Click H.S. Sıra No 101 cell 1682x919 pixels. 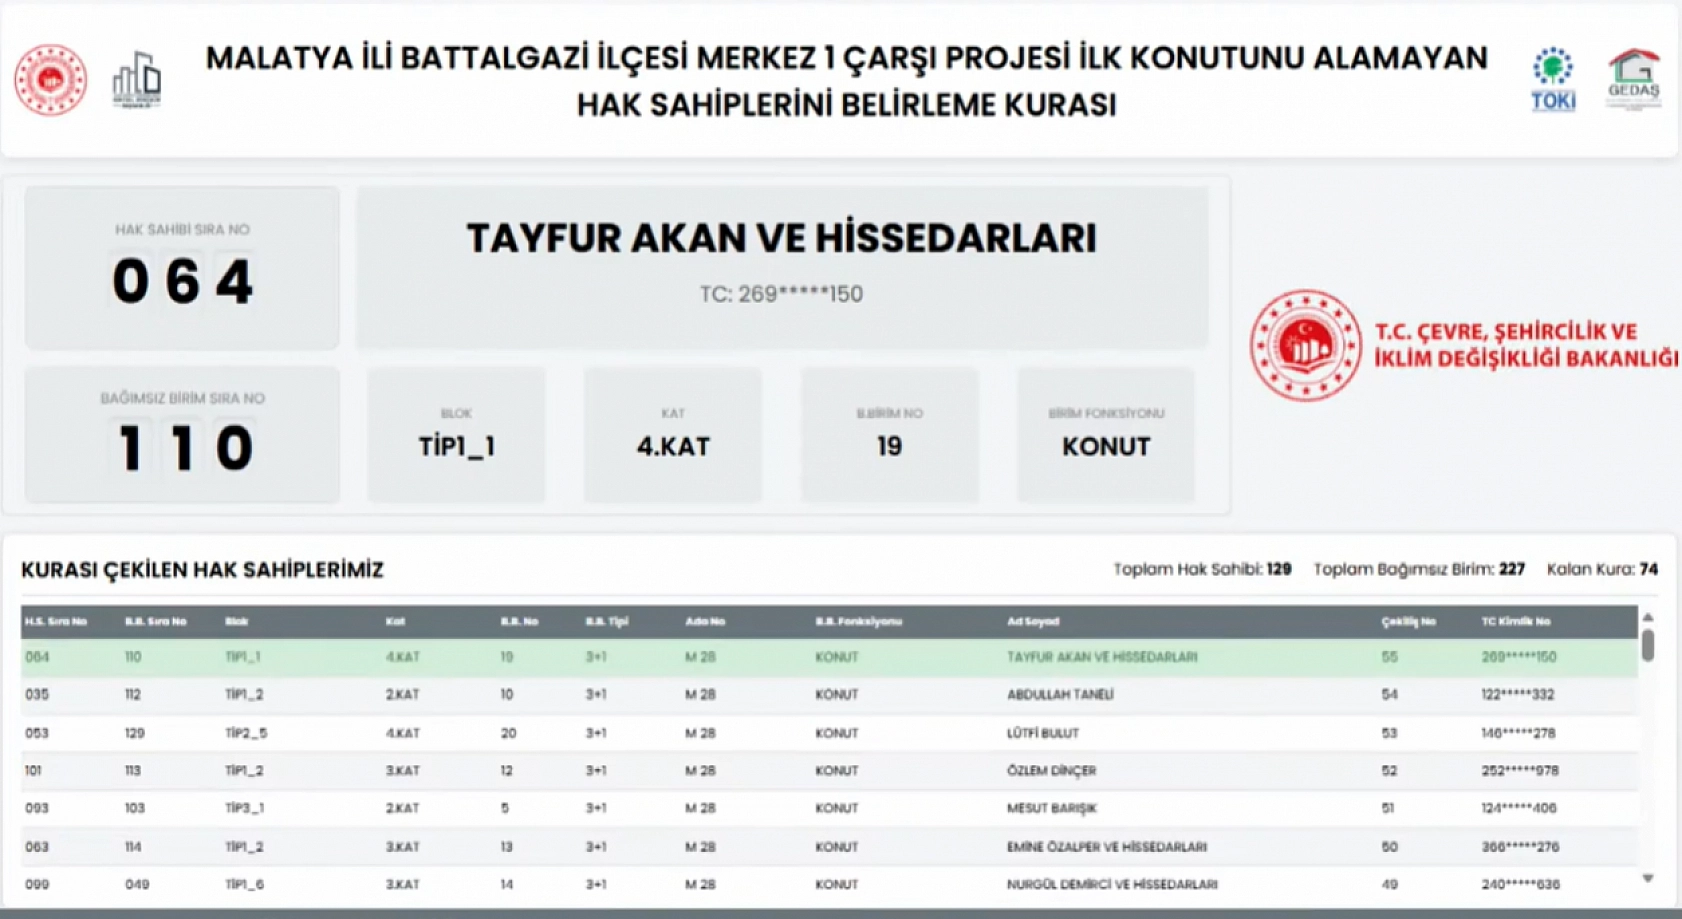(x=33, y=771)
